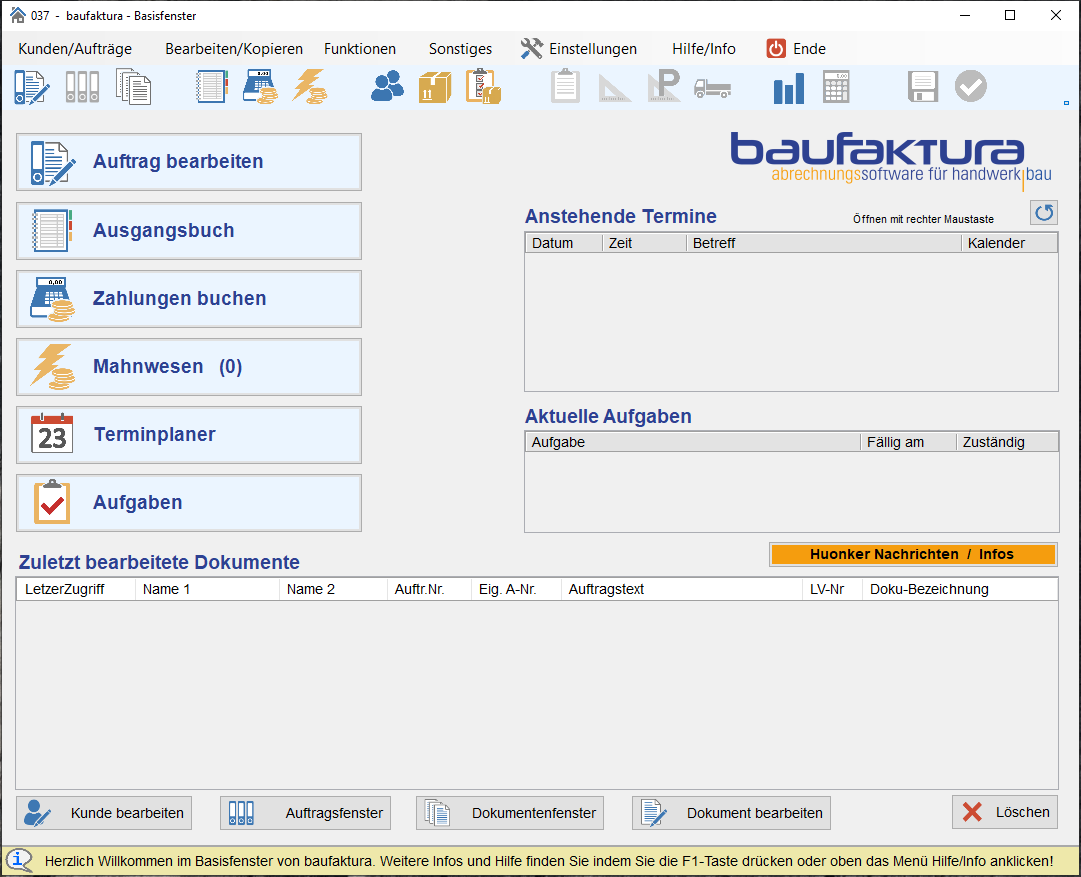The height and width of the screenshot is (877, 1081).
Task: Open Mahnwesen (0)
Action: pos(189,367)
